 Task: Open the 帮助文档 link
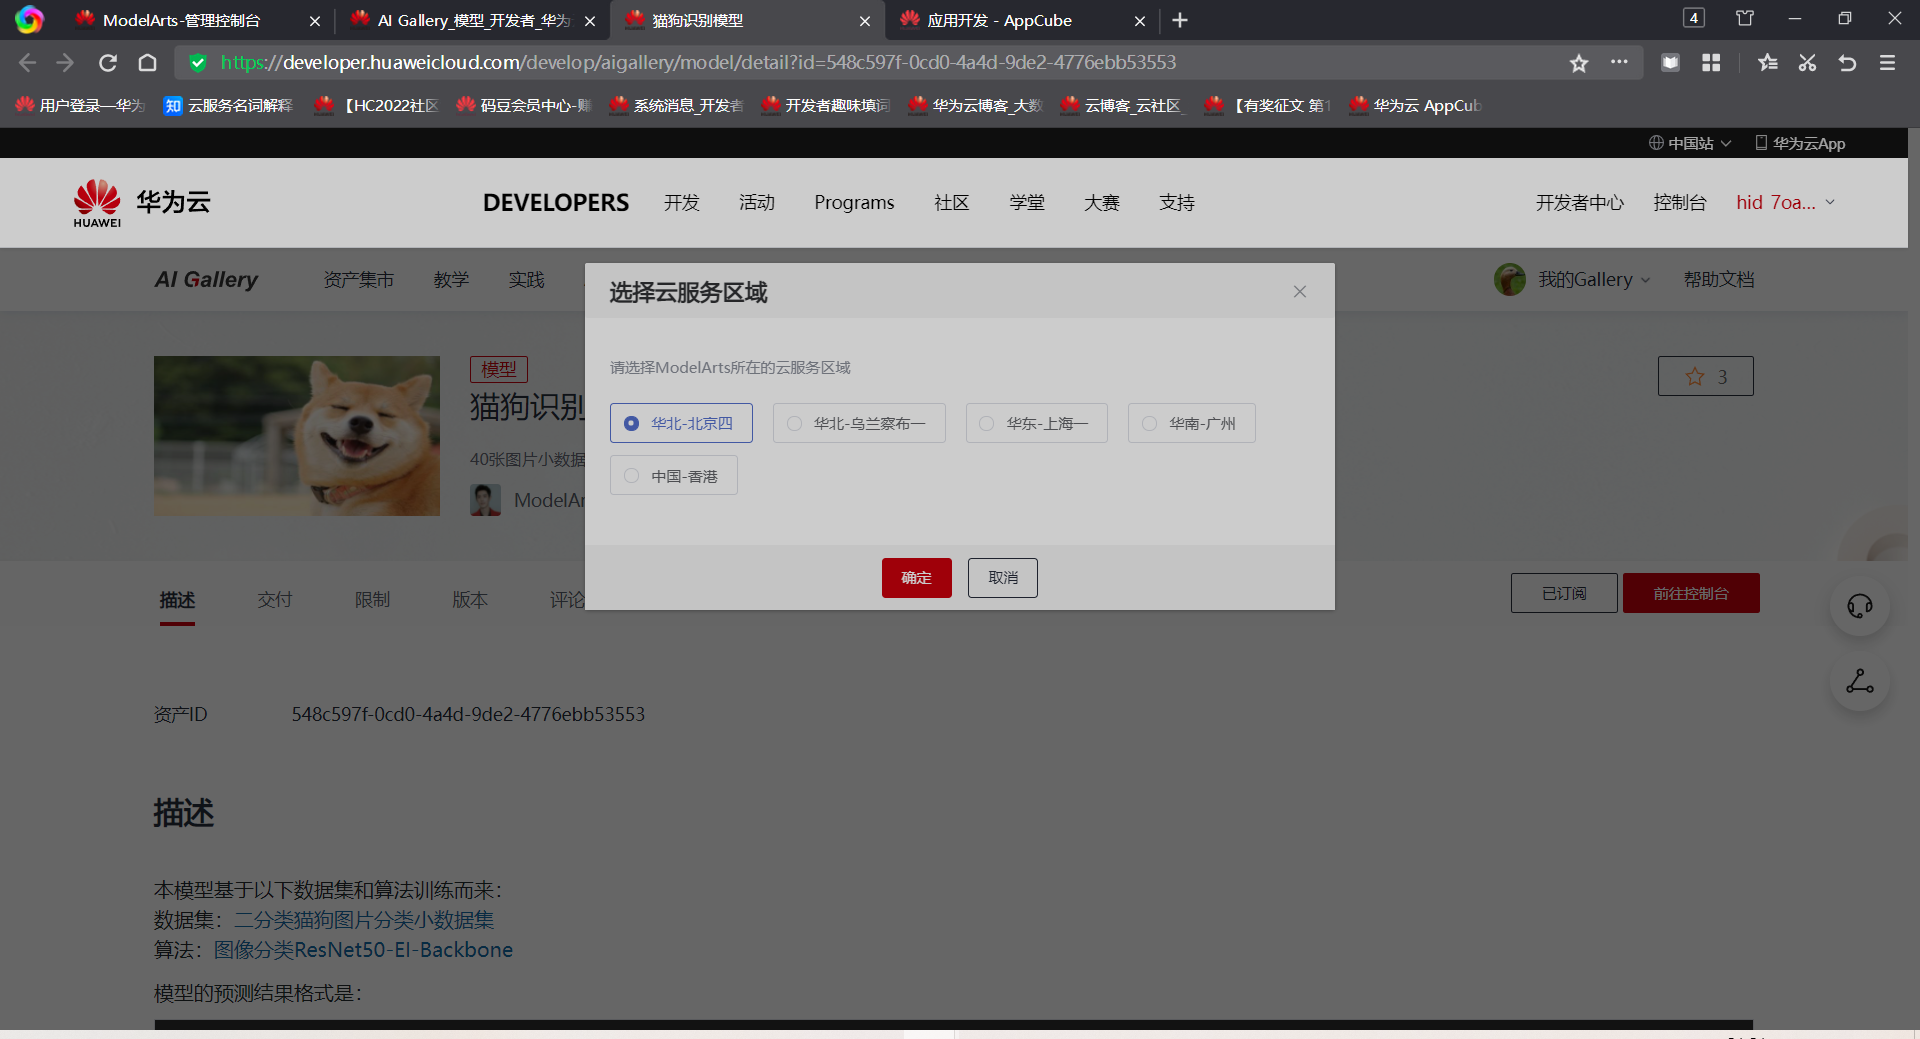(1719, 280)
